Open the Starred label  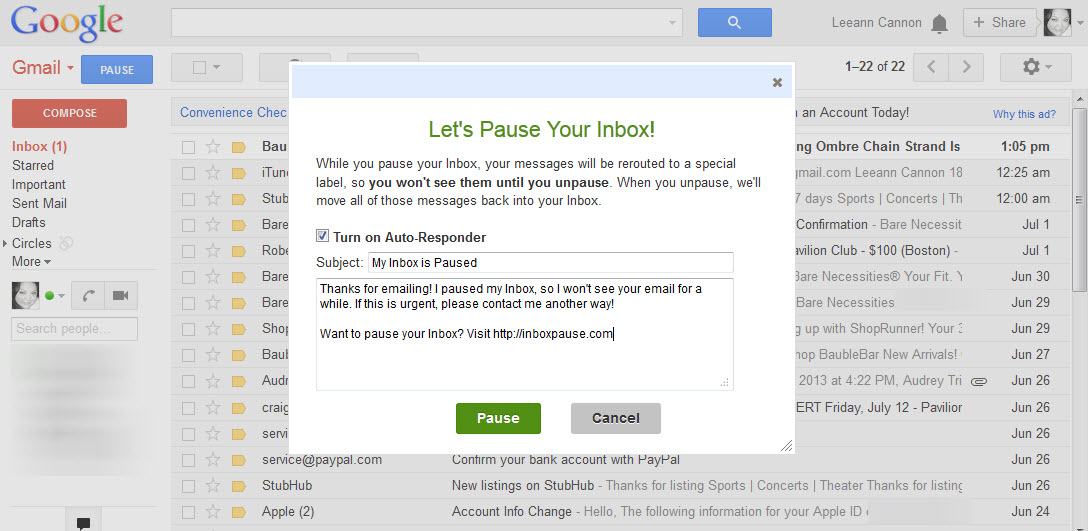coord(33,165)
